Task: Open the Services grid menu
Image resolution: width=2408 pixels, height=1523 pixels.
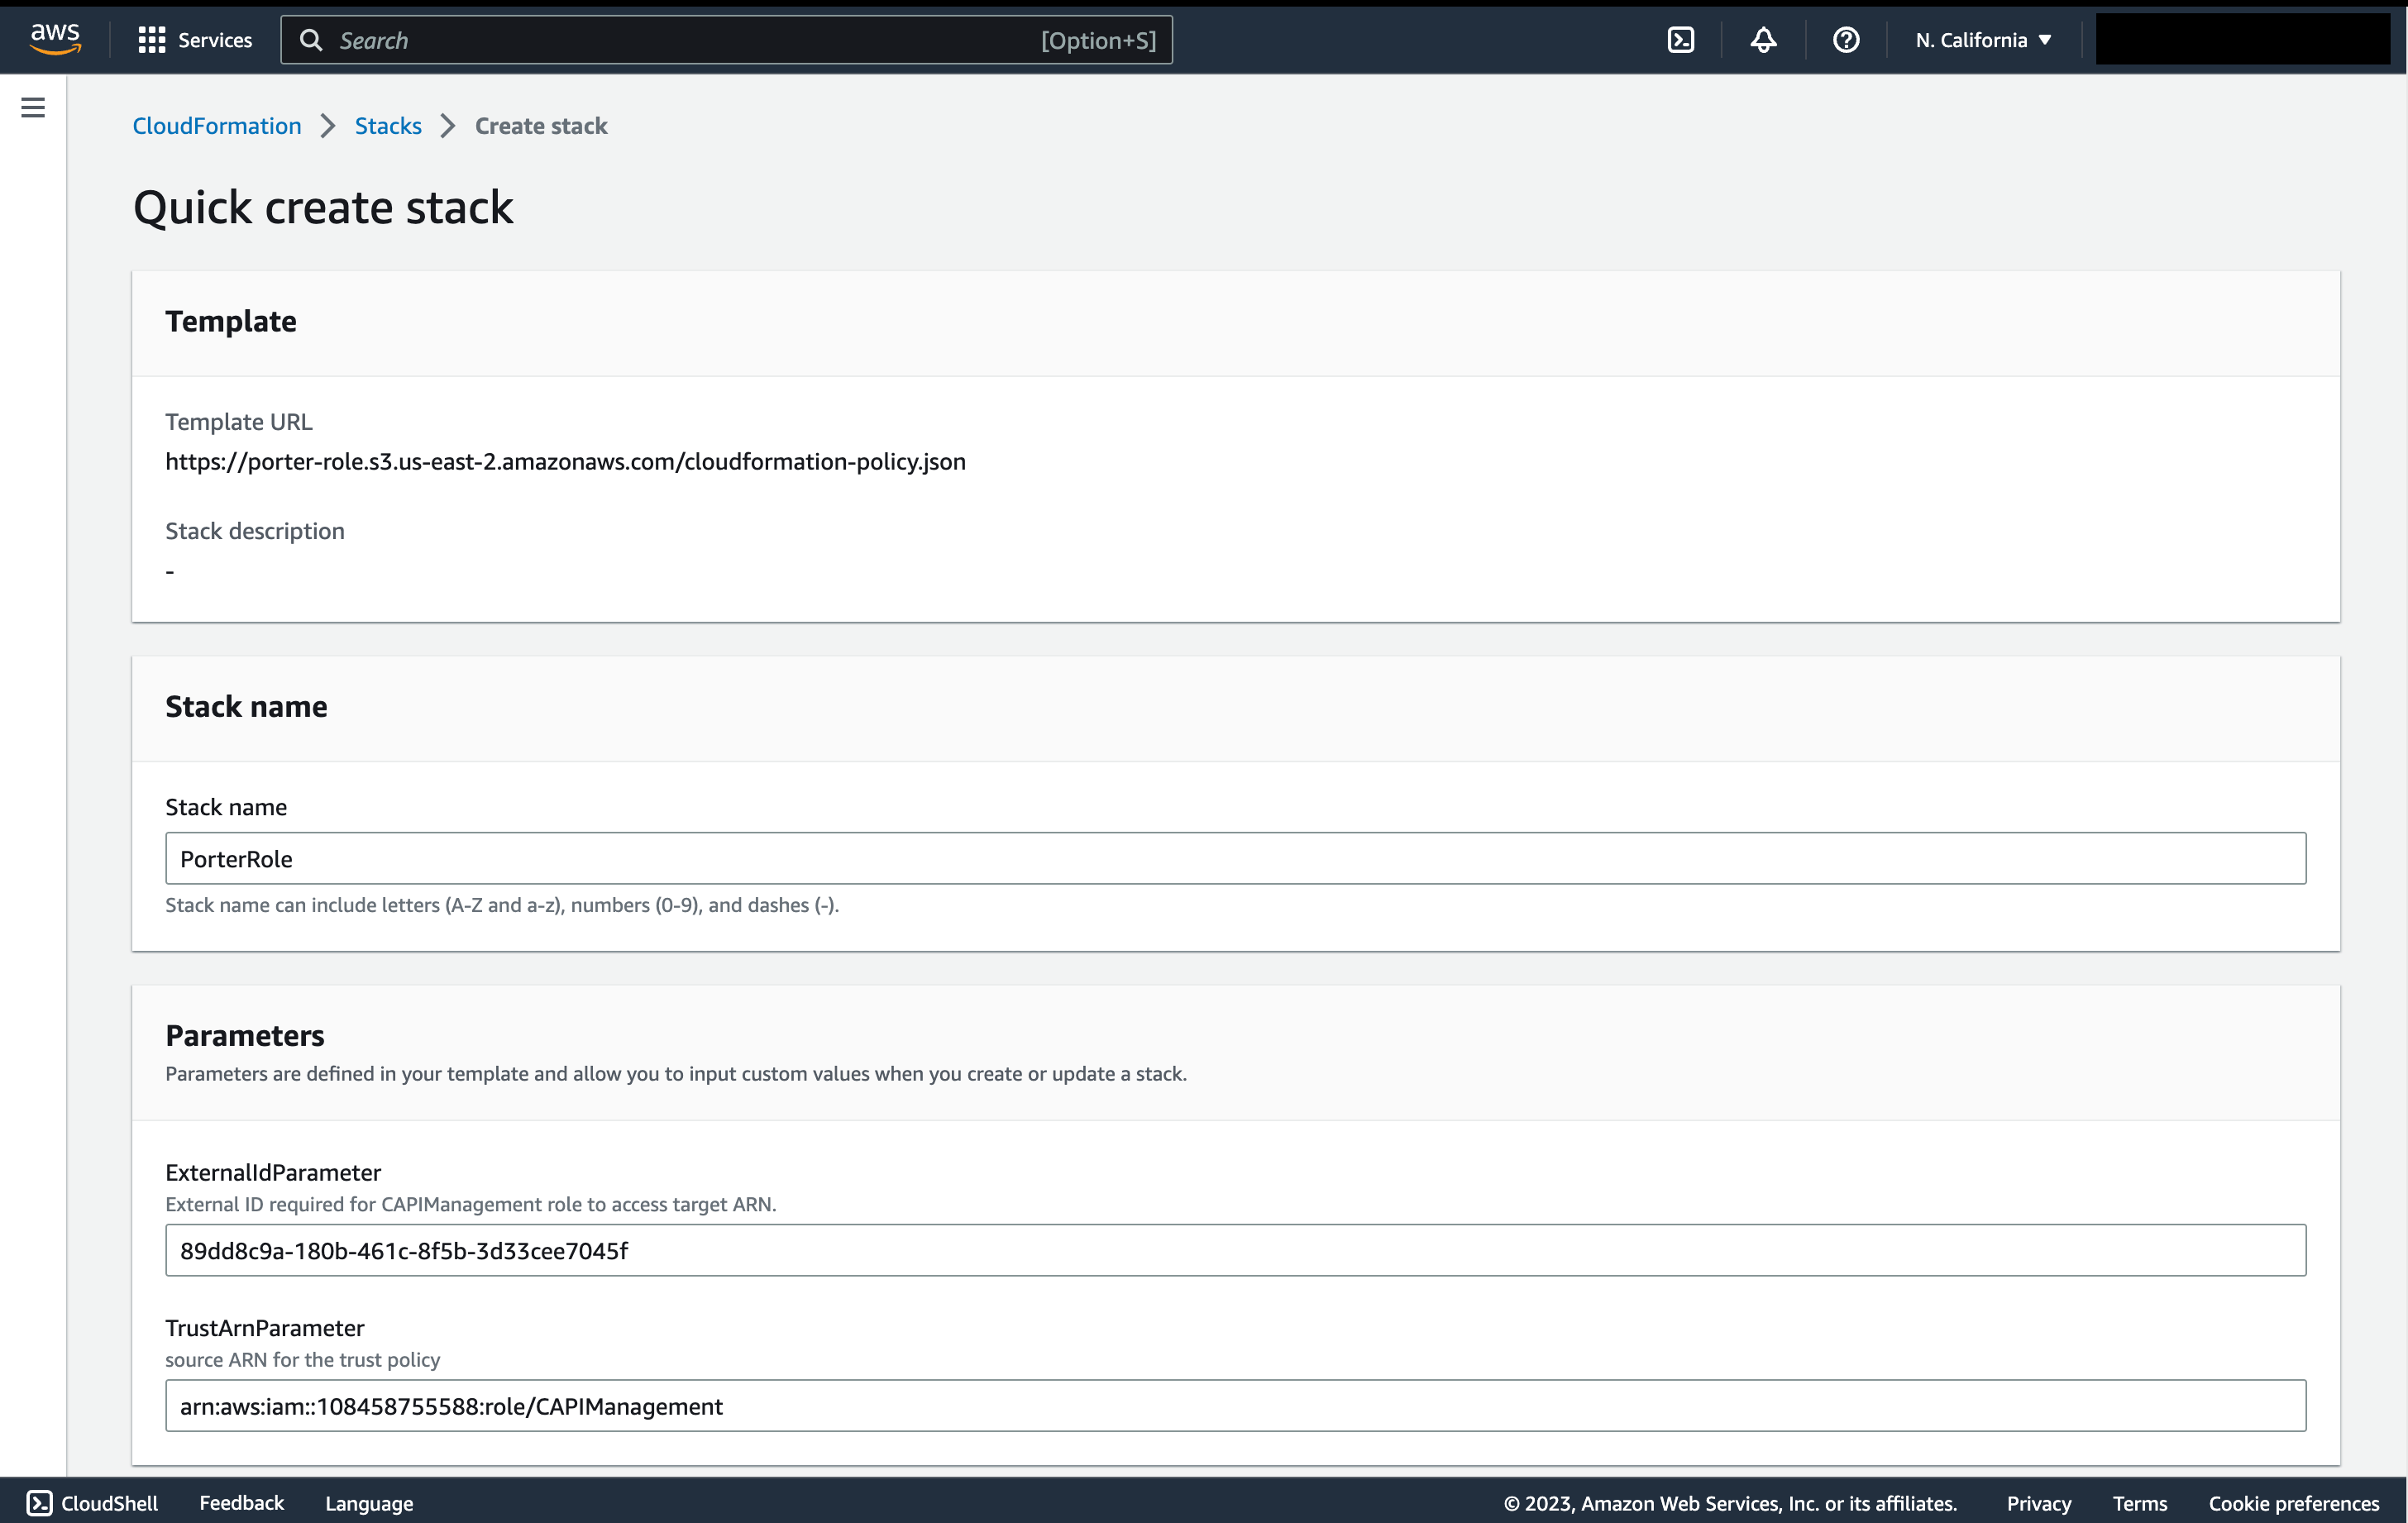Action: pyautogui.click(x=151, y=40)
